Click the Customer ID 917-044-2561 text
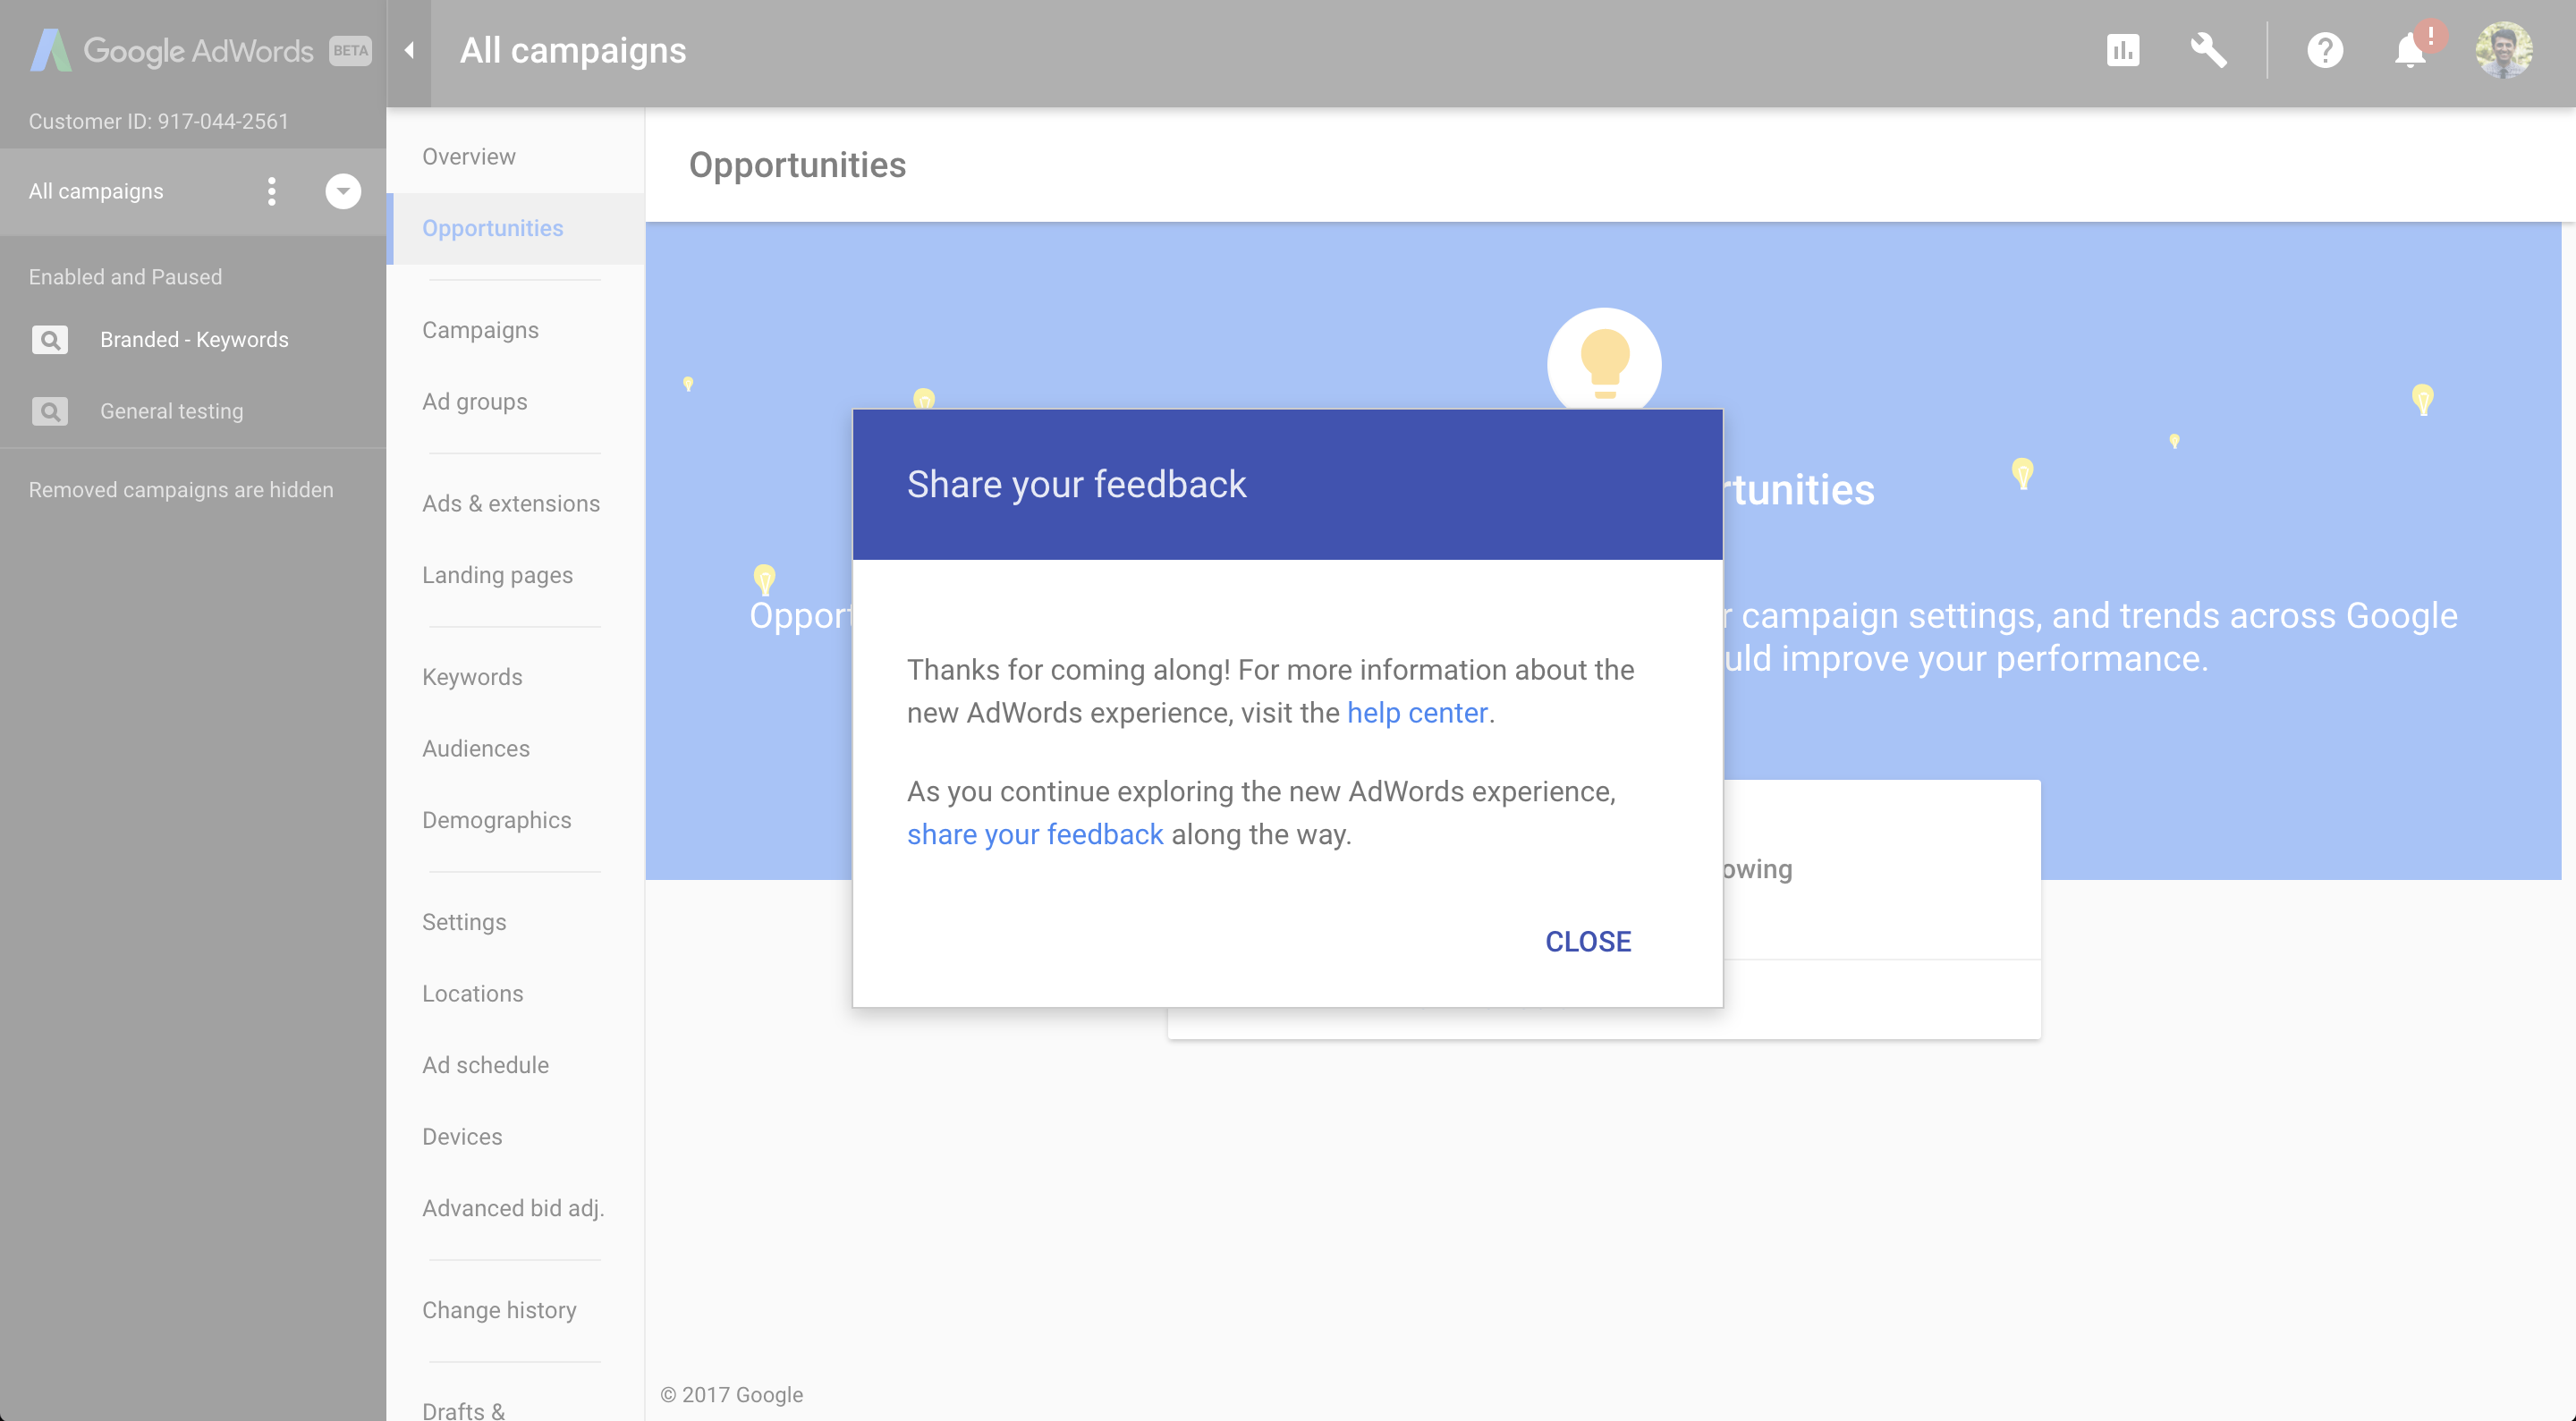This screenshot has height=1421, width=2576. click(x=158, y=121)
